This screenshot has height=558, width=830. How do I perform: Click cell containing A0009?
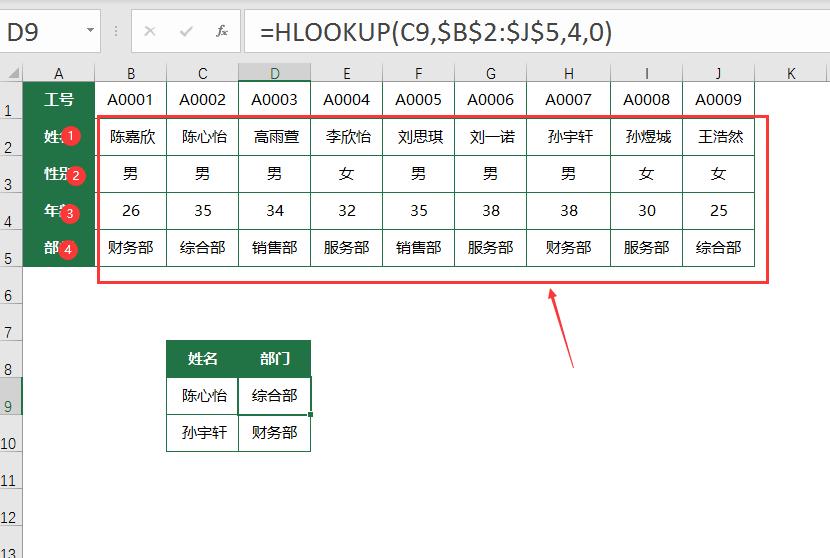[719, 100]
